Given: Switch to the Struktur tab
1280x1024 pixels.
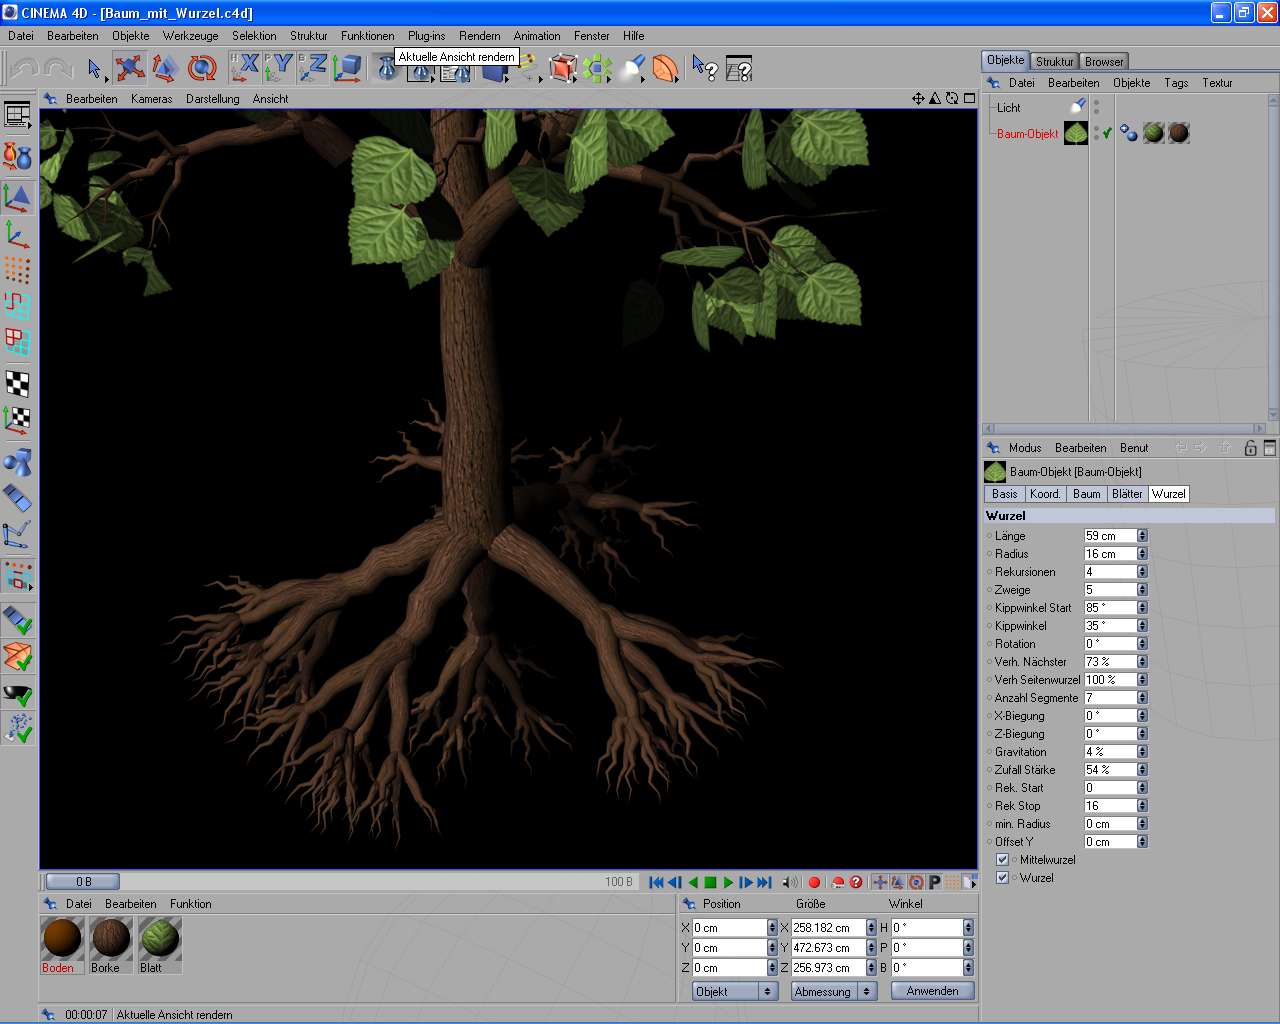Looking at the screenshot, I should [x=1054, y=61].
